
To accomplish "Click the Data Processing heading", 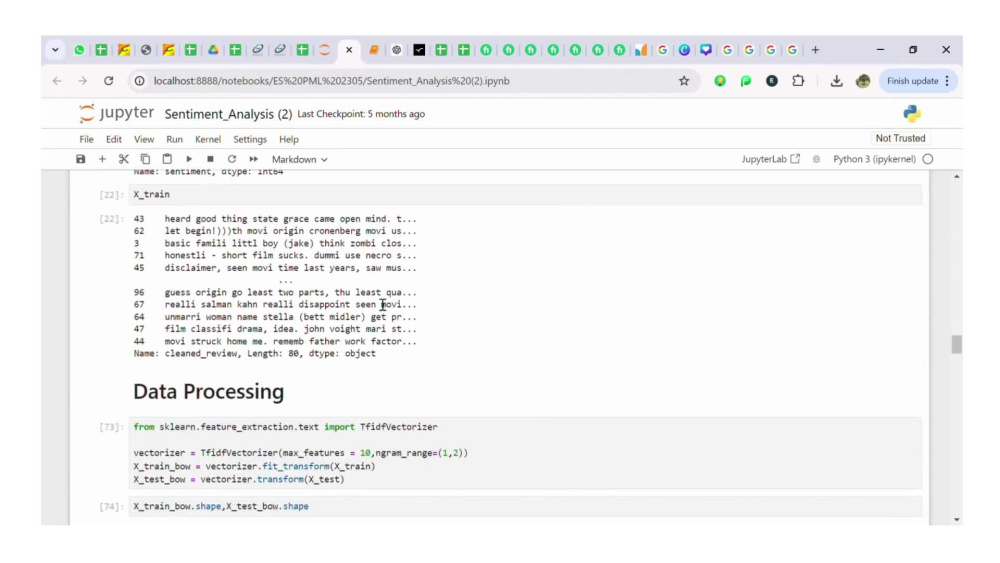I will tap(209, 391).
